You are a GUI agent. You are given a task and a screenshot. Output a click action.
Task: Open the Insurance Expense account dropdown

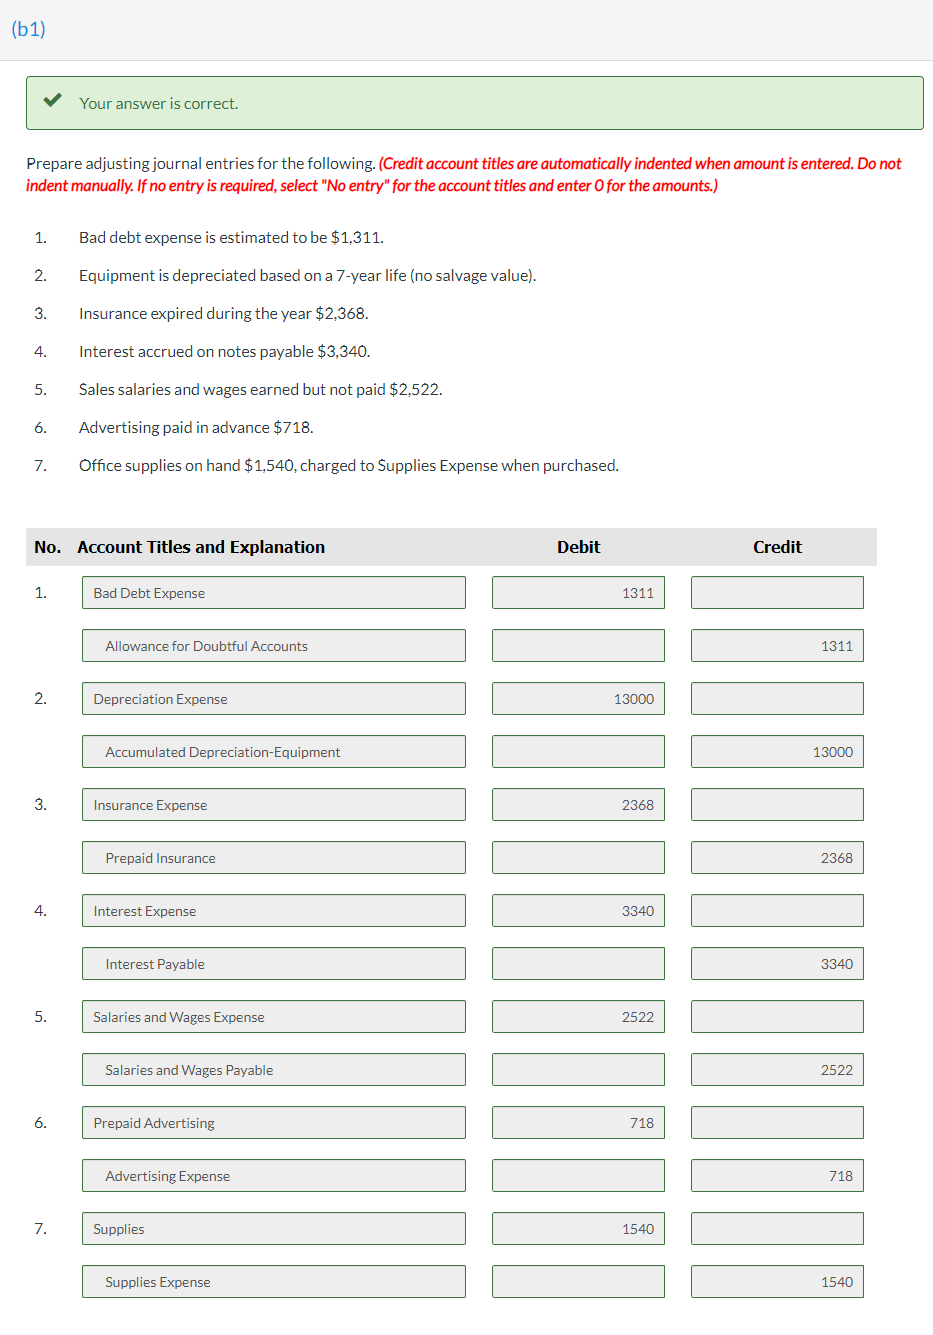[x=273, y=804]
